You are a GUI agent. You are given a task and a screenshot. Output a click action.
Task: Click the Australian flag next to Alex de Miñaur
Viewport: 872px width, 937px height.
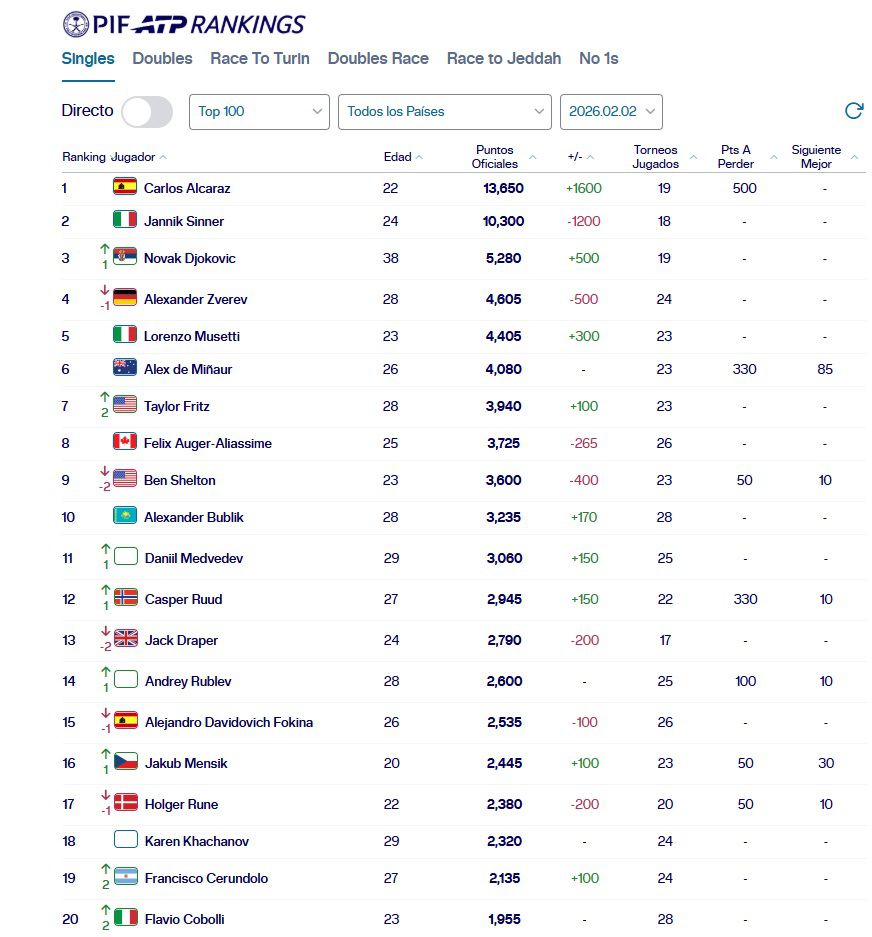124,369
